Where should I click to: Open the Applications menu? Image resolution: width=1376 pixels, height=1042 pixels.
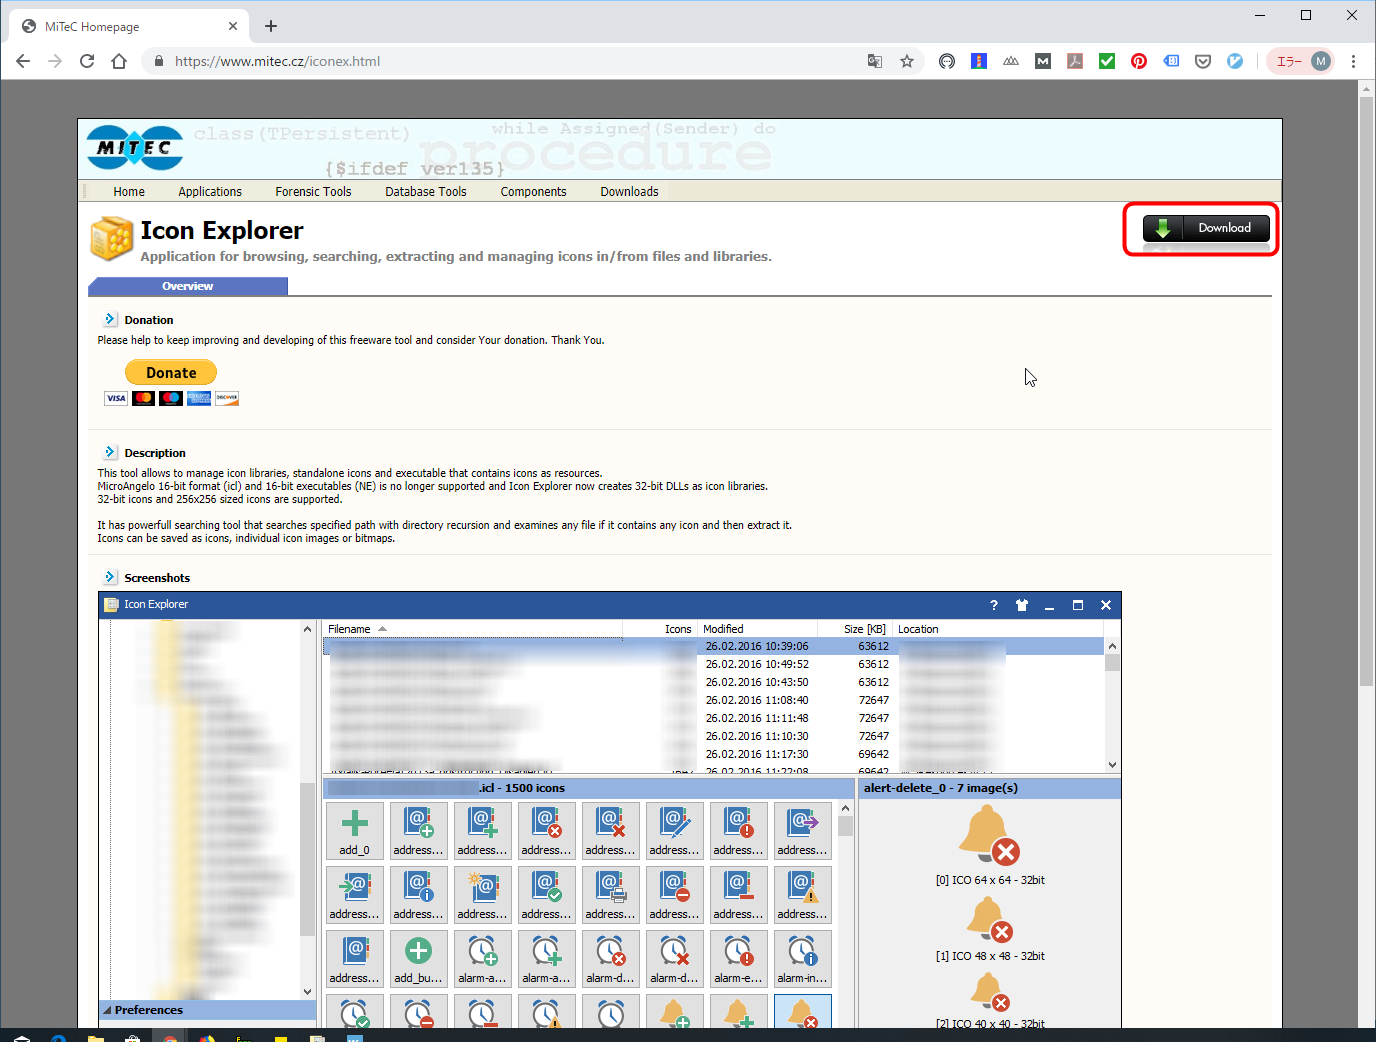click(x=210, y=192)
